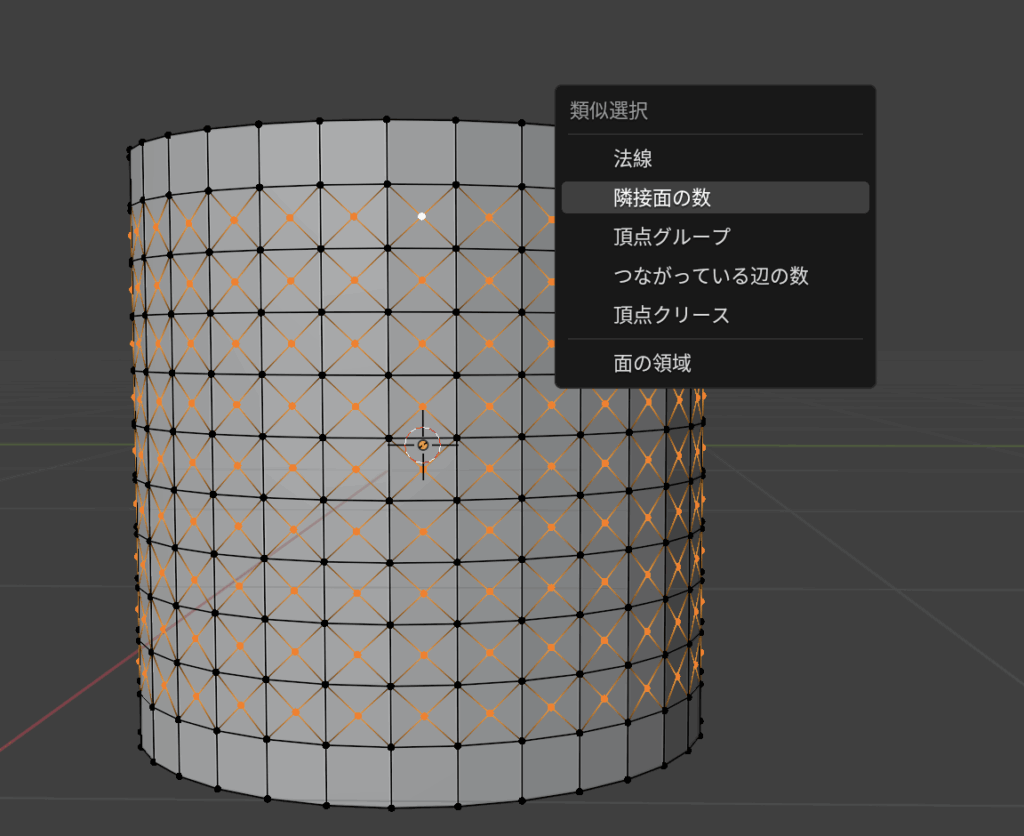This screenshot has width=1024, height=836.
Task: Click 頂点グループ menu item
Action: coord(671,237)
